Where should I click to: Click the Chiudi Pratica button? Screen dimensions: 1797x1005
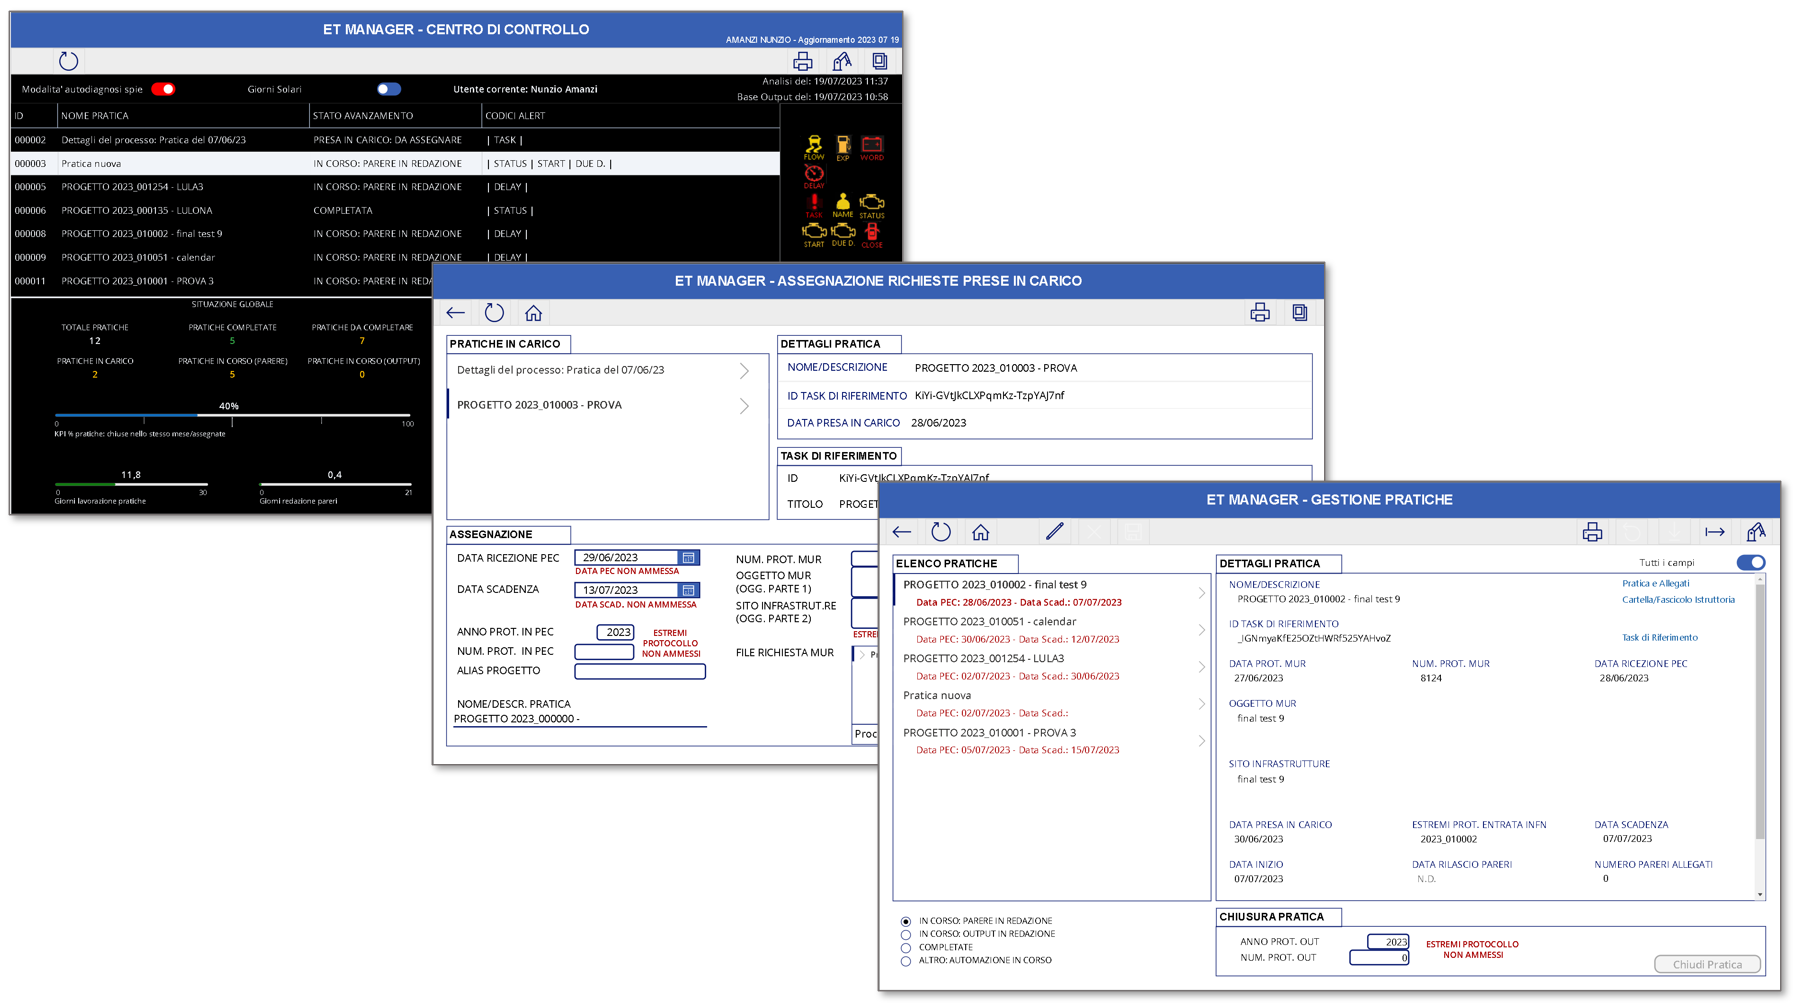[1707, 965]
